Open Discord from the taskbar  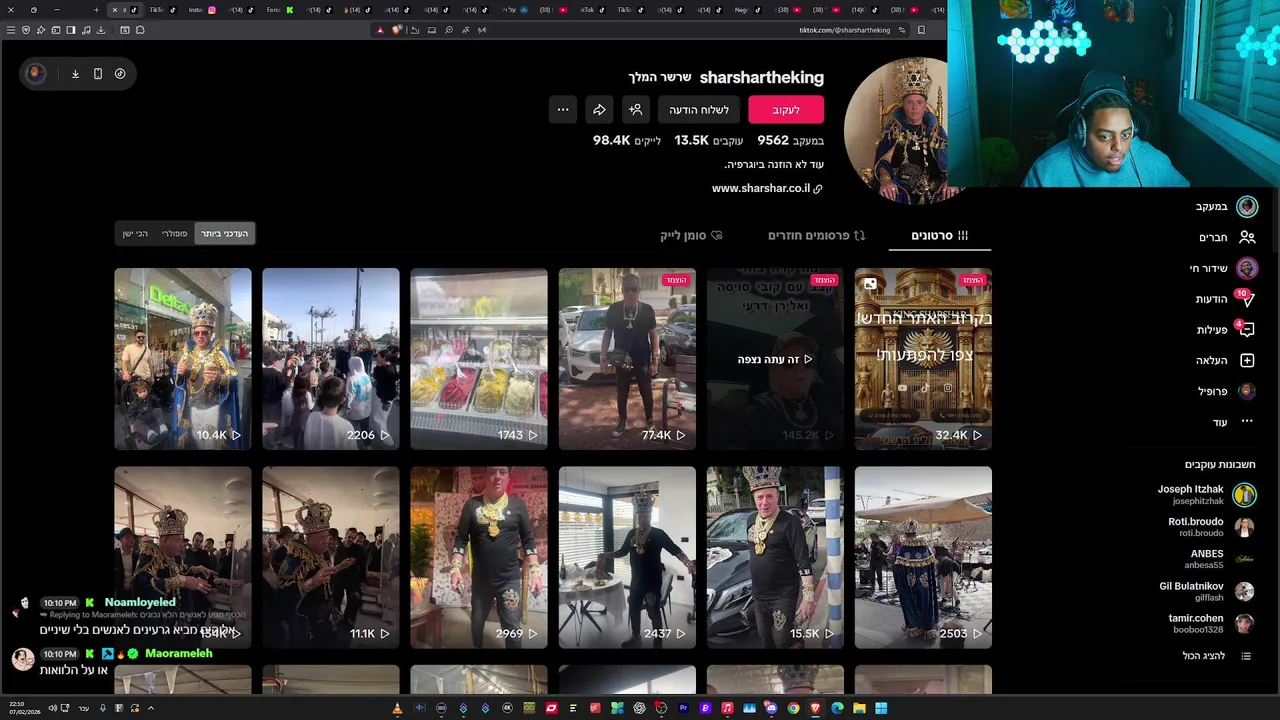pos(771,708)
